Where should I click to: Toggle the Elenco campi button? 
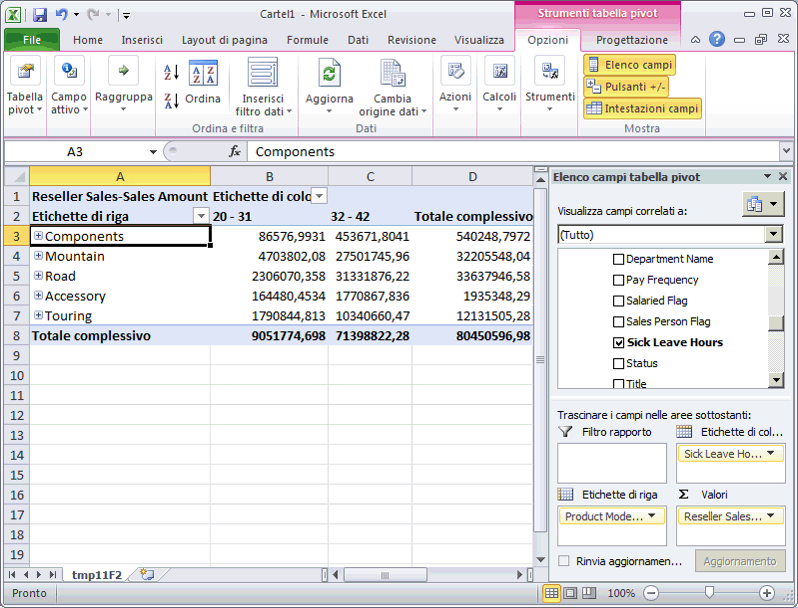coord(630,65)
